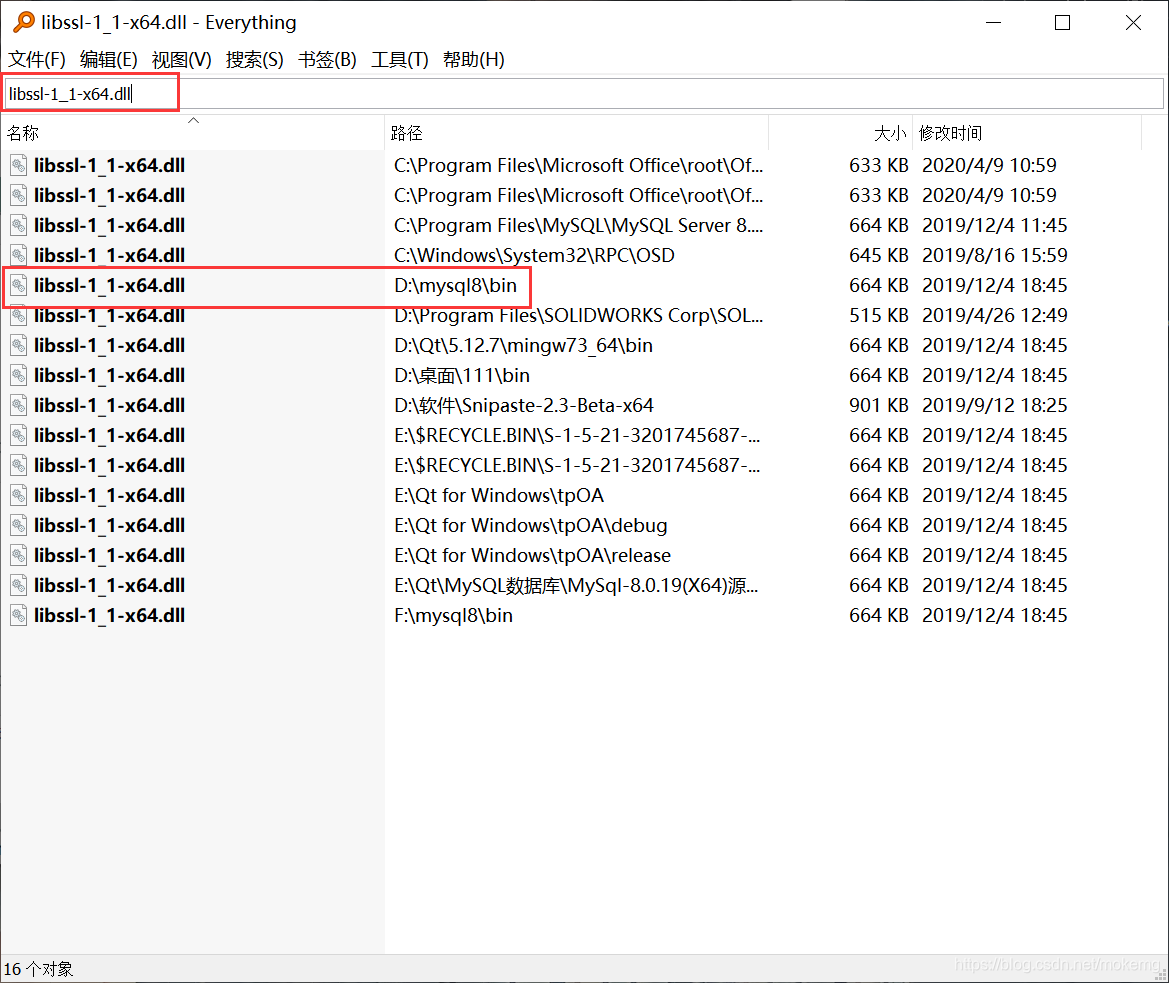Click date 2019/12/4 11:45

(995, 225)
